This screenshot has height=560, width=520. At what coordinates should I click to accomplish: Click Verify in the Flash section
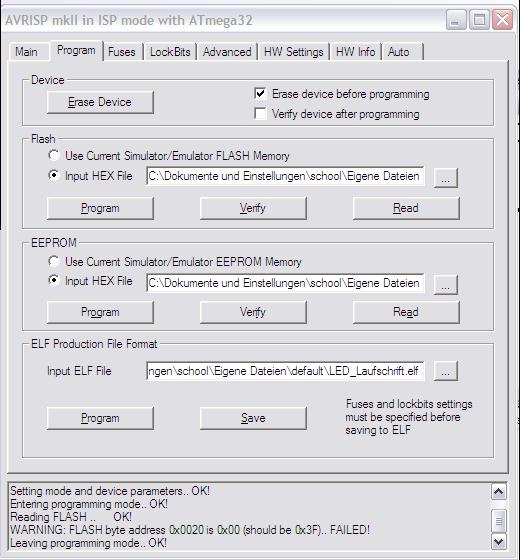click(253, 208)
